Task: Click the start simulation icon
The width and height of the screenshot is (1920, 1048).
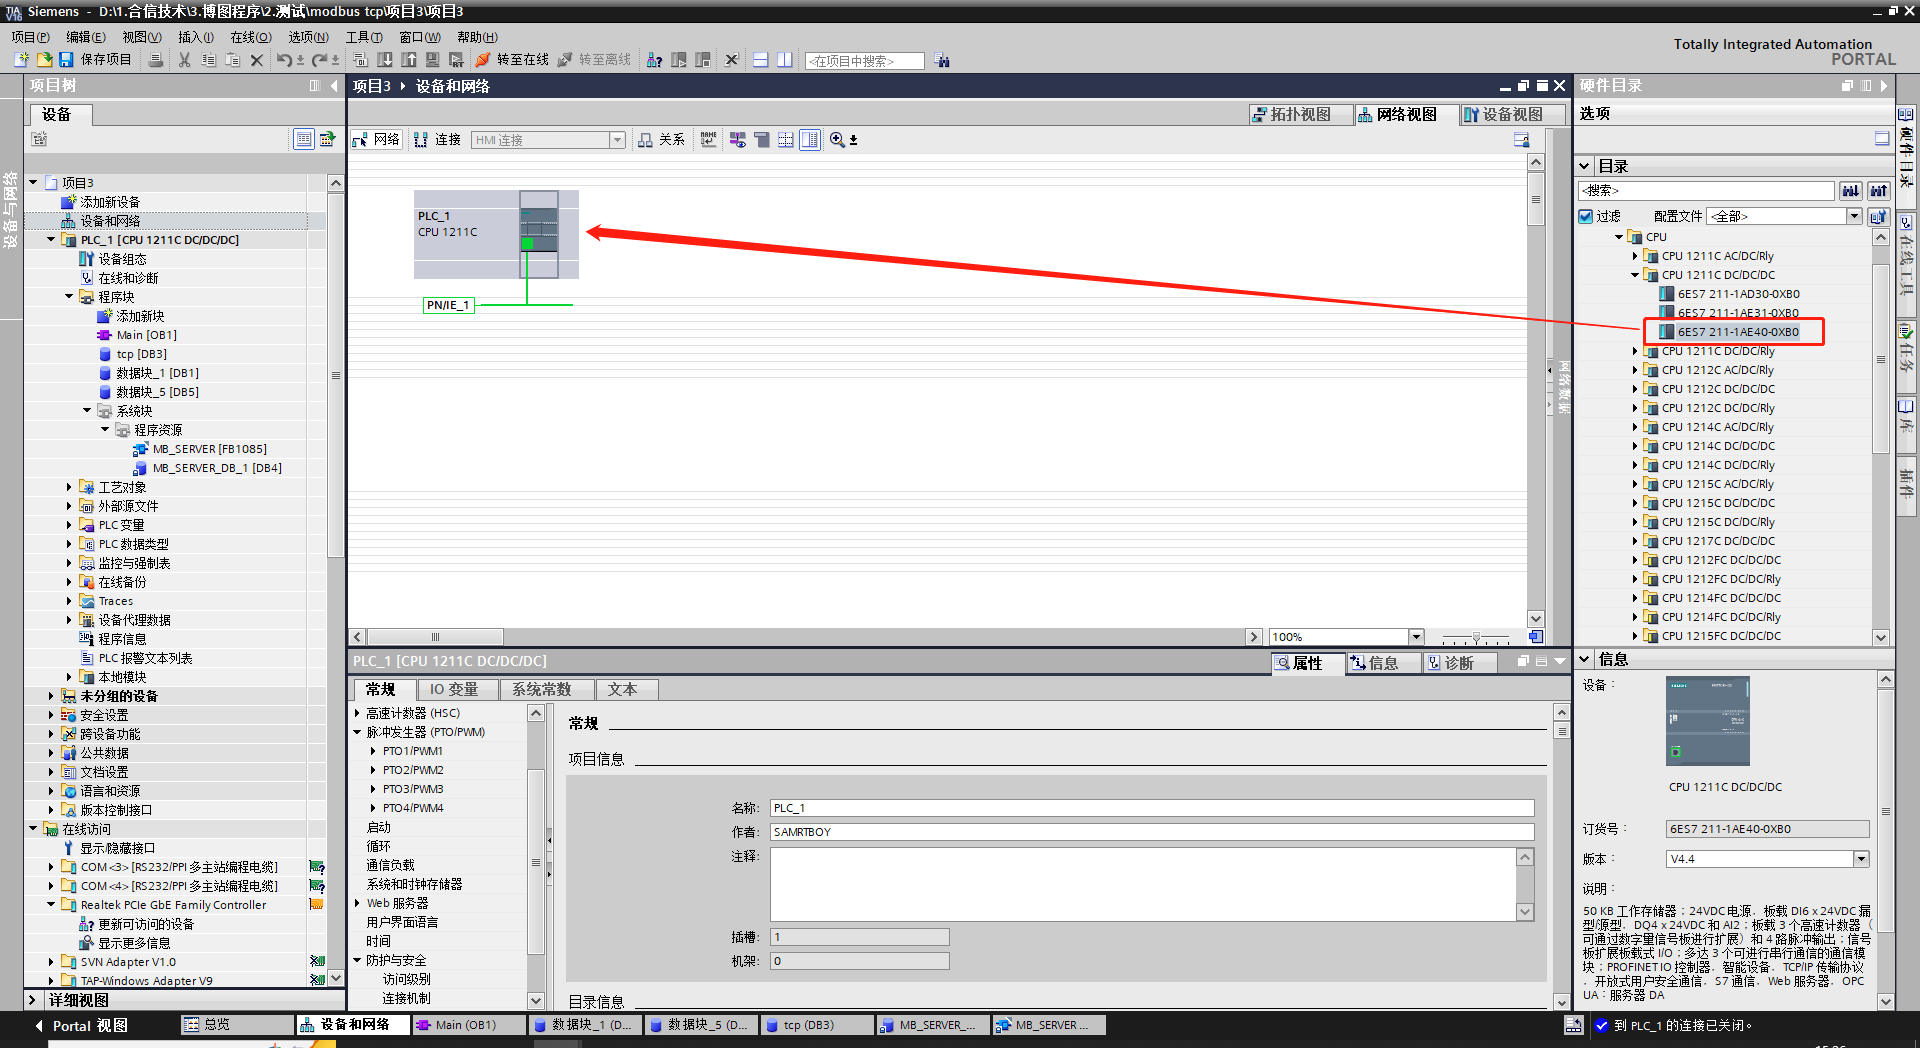Action: click(x=433, y=60)
